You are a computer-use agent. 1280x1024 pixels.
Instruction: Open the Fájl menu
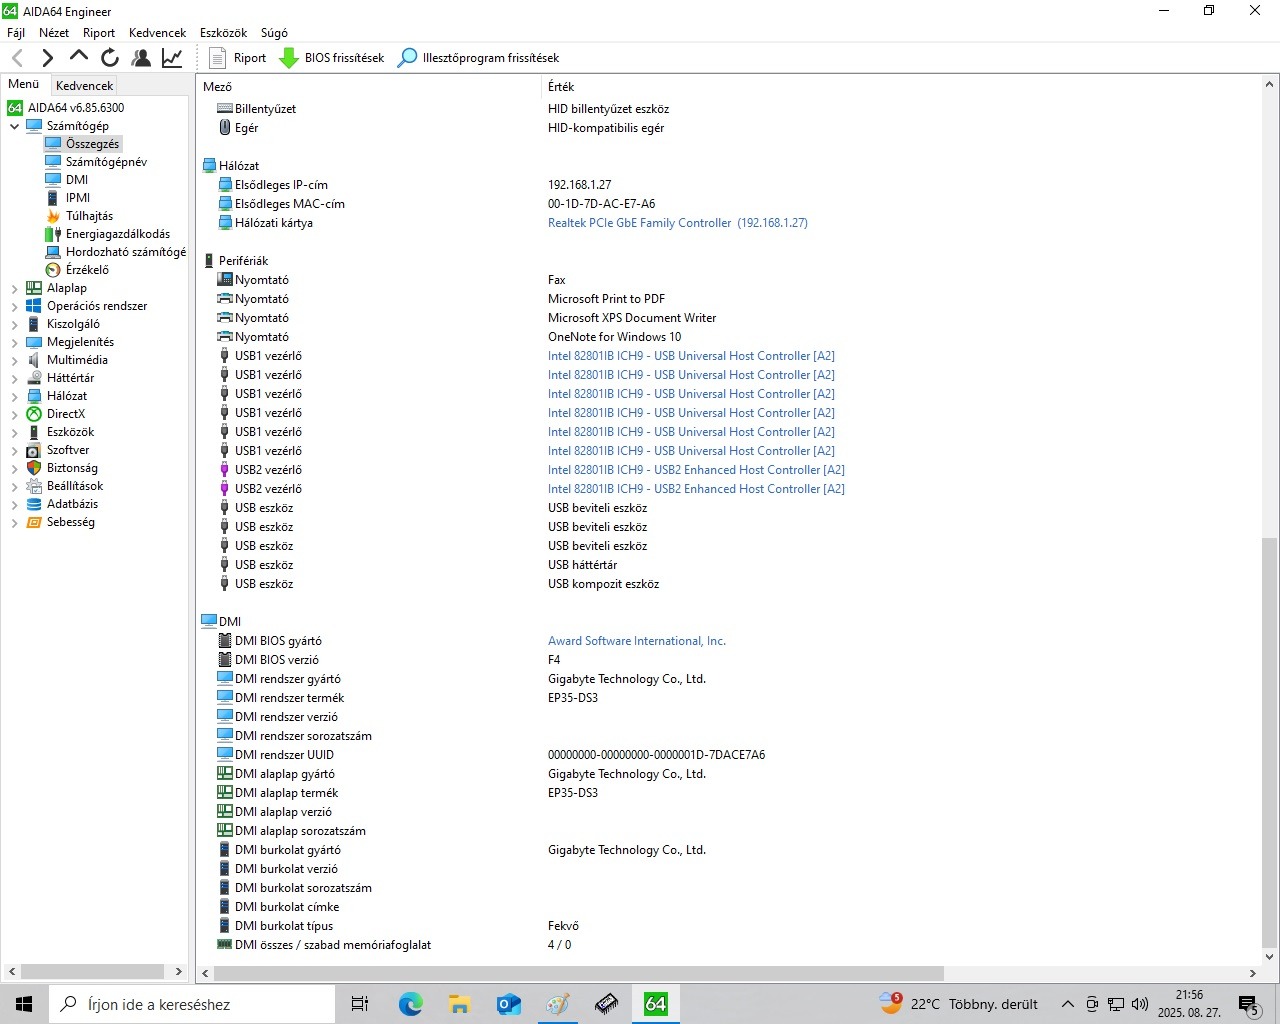click(x=16, y=33)
